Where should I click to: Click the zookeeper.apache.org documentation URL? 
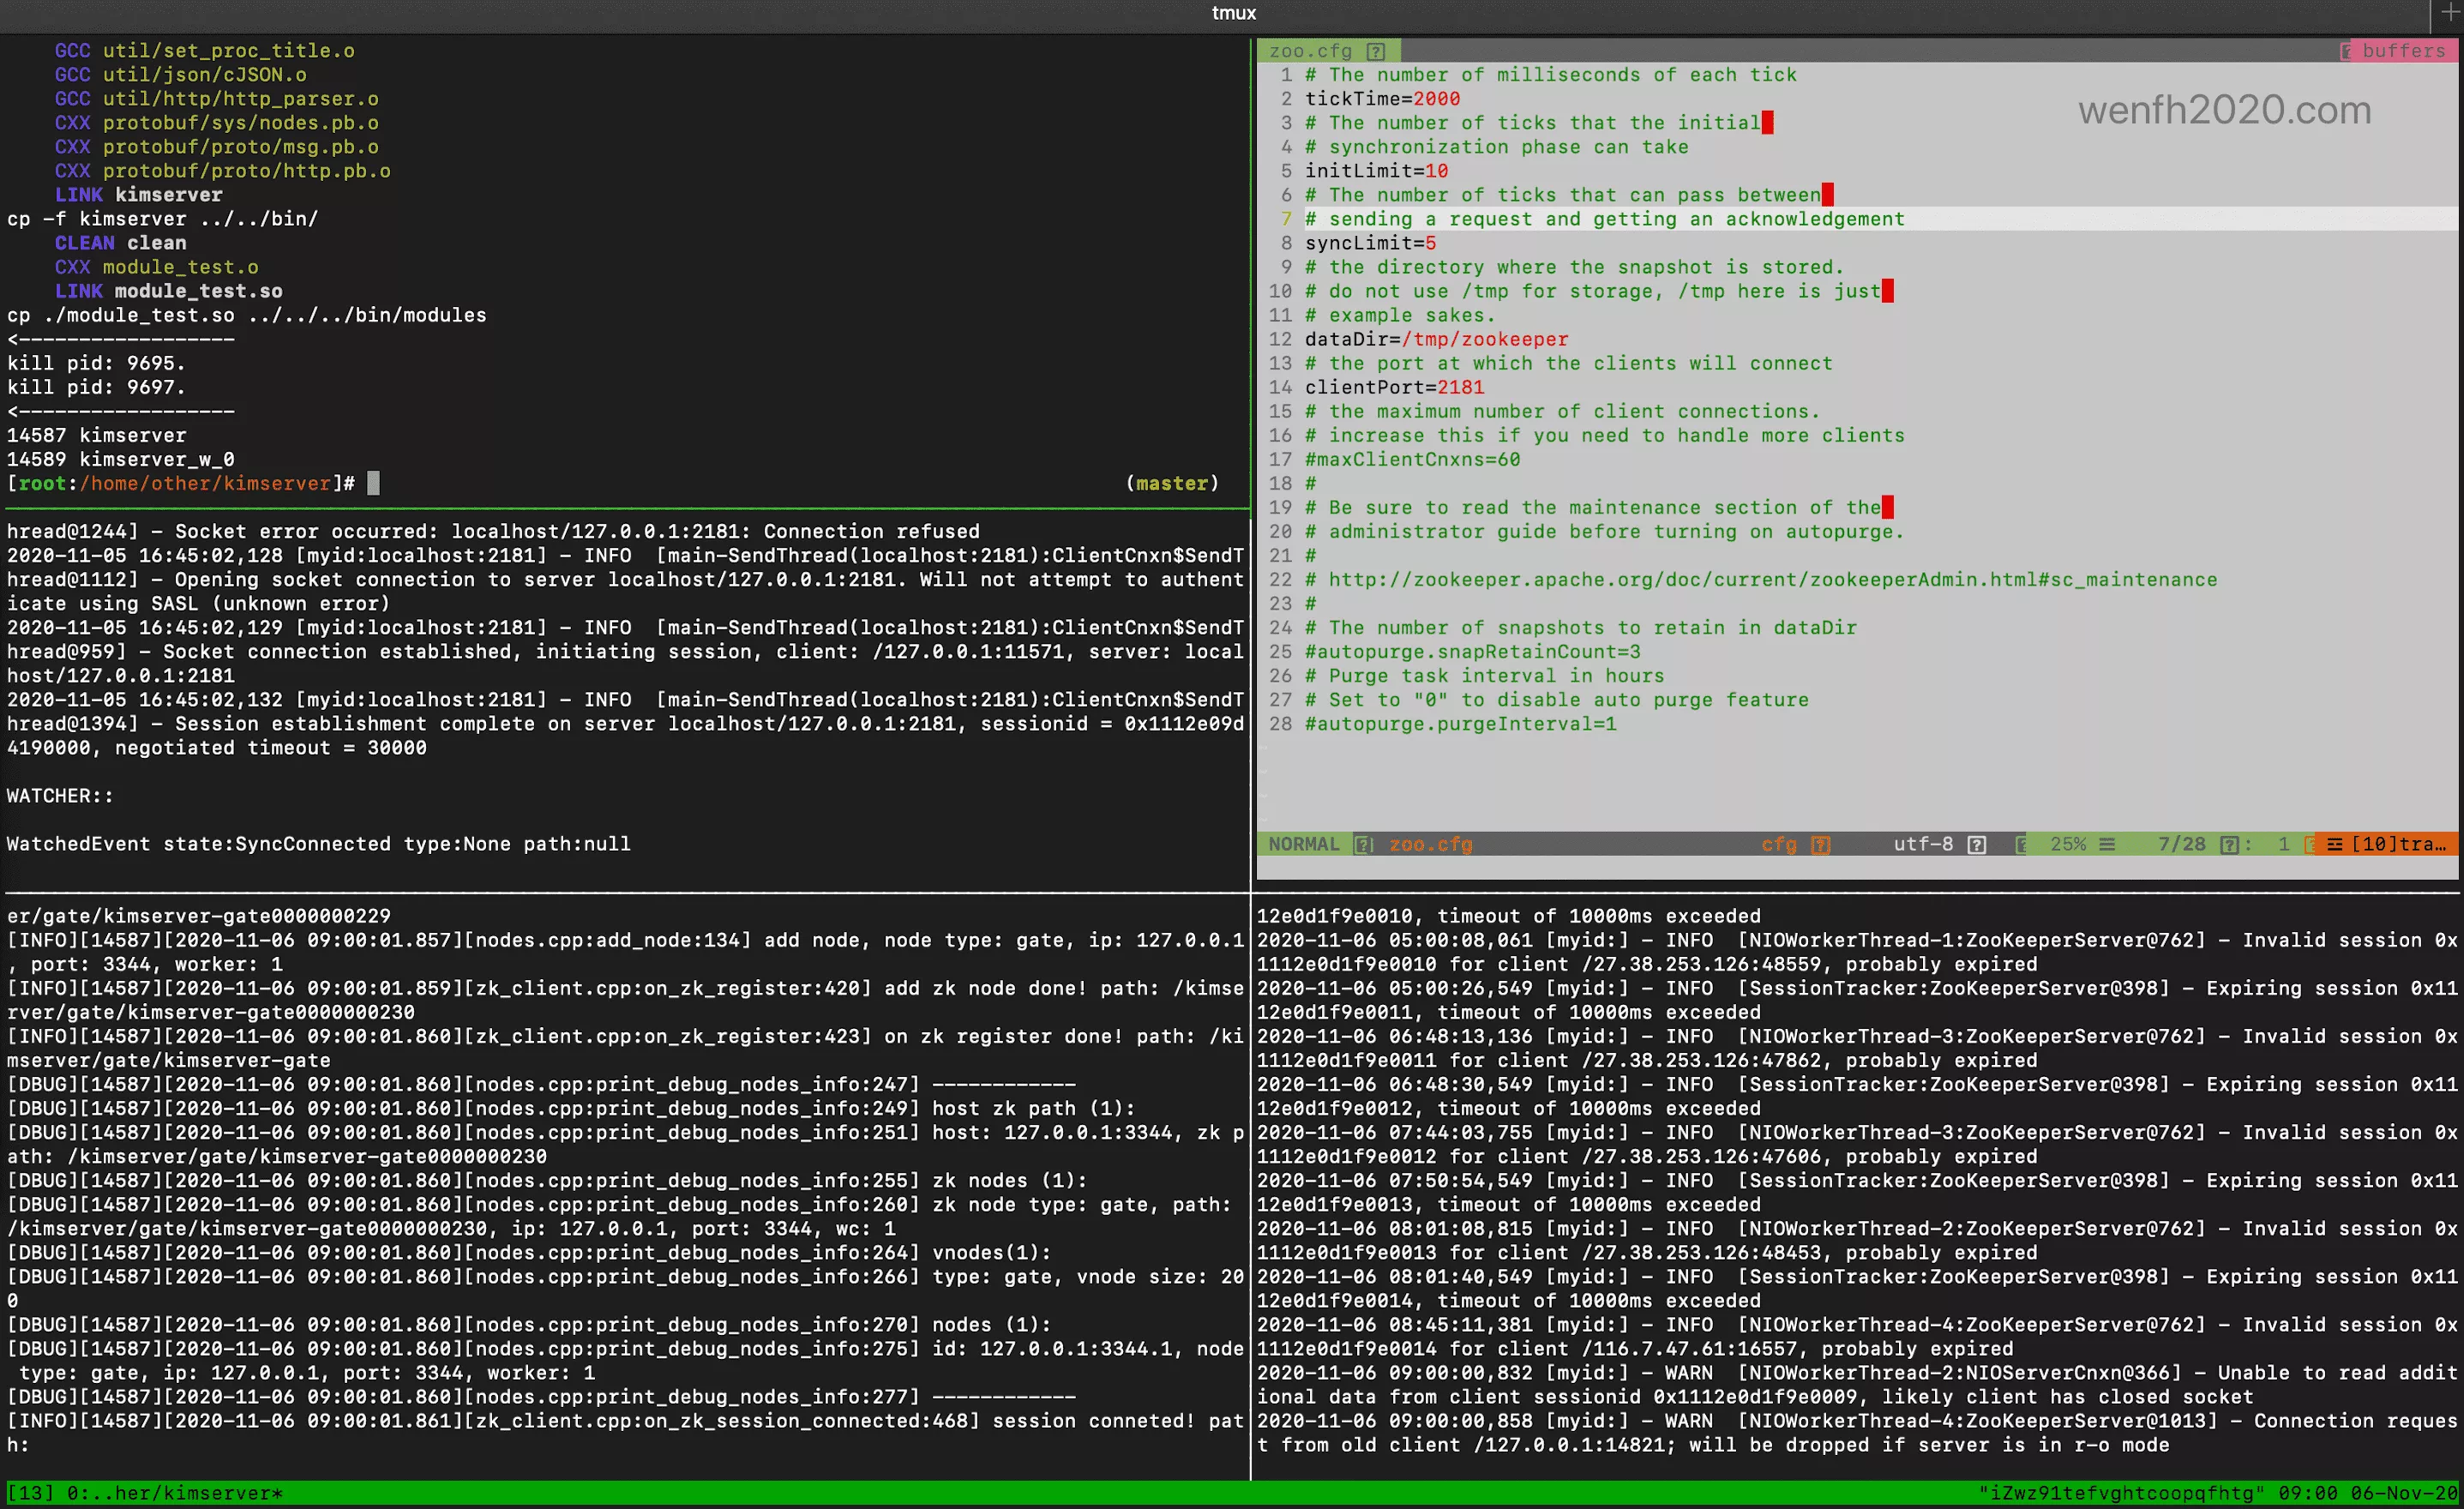pyautogui.click(x=1772, y=580)
